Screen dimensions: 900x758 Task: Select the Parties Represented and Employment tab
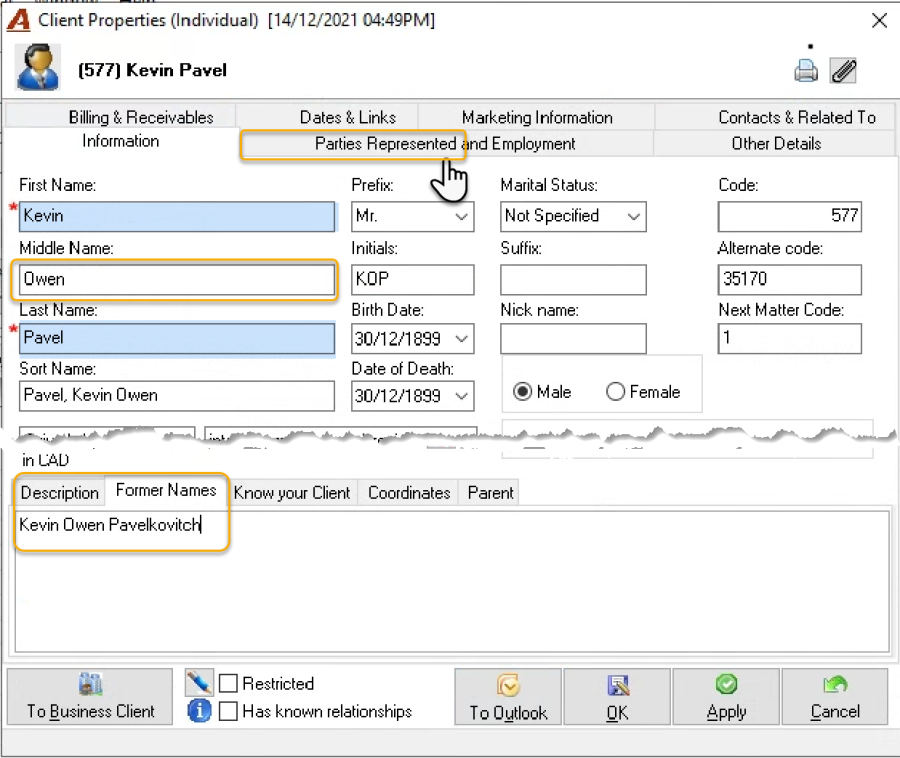(x=445, y=143)
